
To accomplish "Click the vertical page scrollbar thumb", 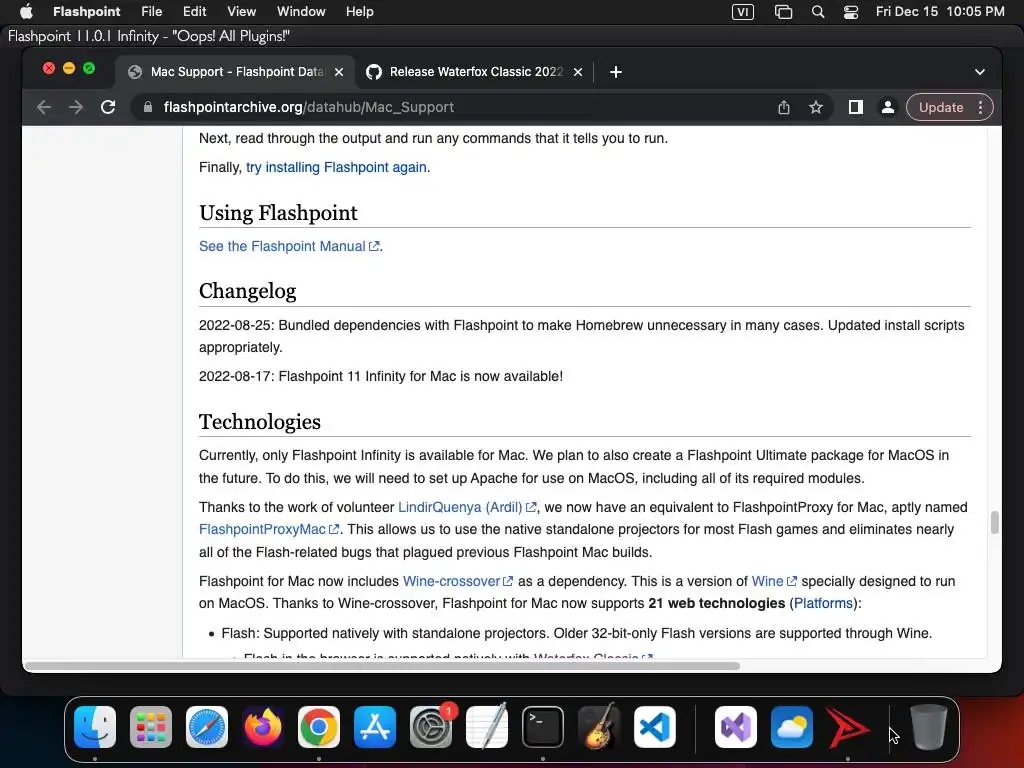I will [x=995, y=522].
